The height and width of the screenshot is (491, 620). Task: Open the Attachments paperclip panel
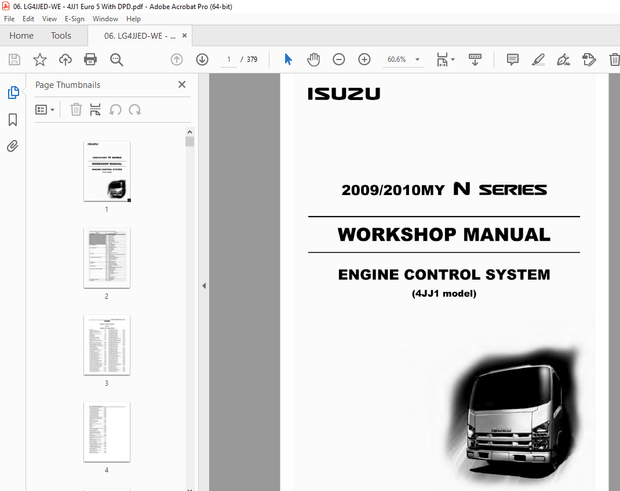coord(13,146)
